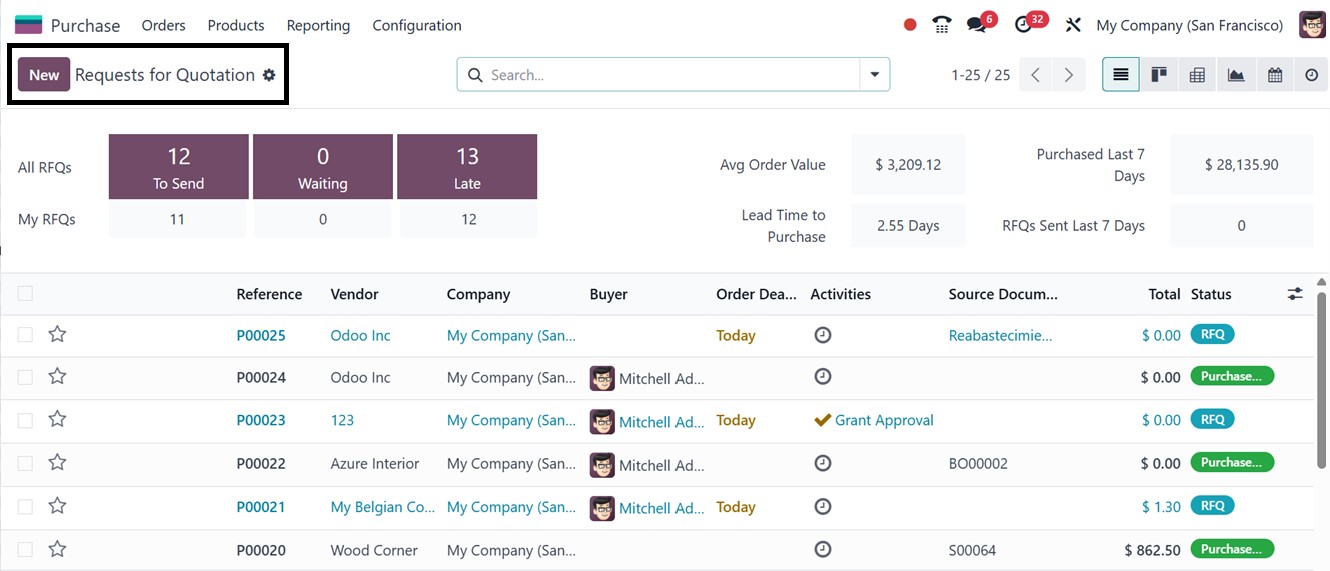Click the New button

tap(44, 75)
